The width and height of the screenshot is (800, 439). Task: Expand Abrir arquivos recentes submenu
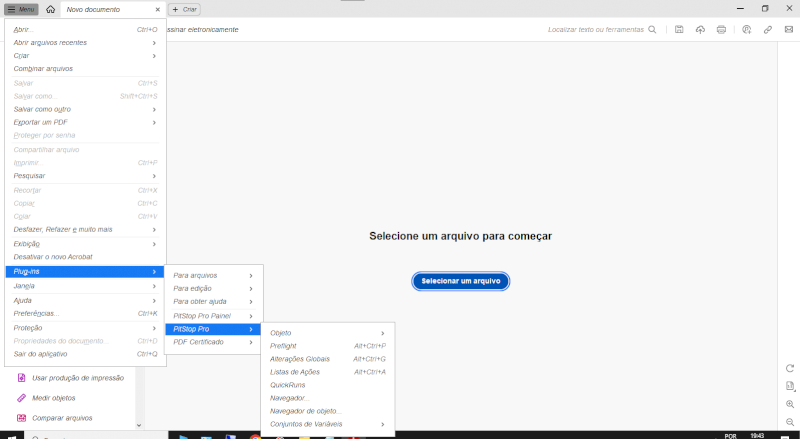[x=85, y=42]
